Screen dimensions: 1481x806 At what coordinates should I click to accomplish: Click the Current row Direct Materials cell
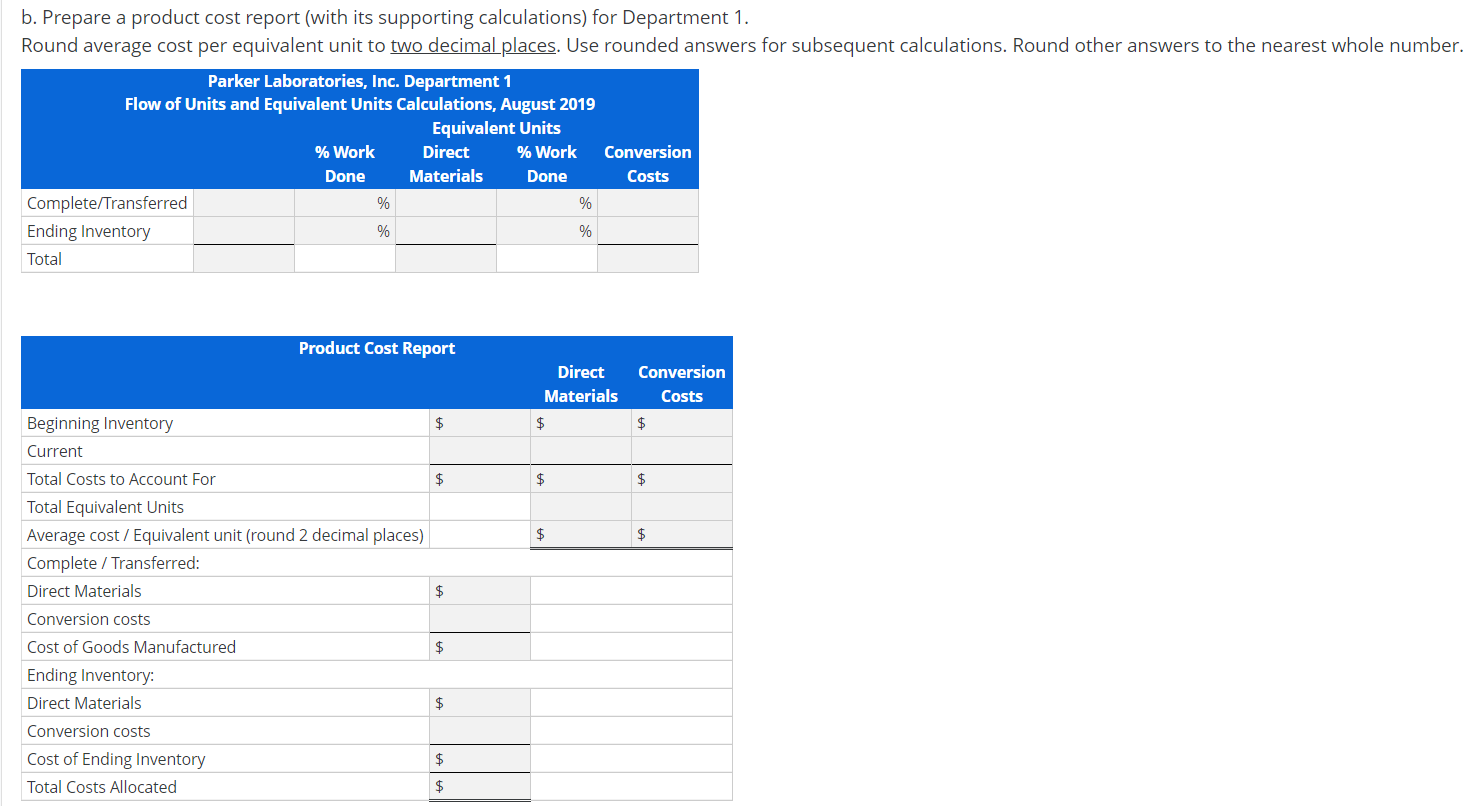coord(581,450)
